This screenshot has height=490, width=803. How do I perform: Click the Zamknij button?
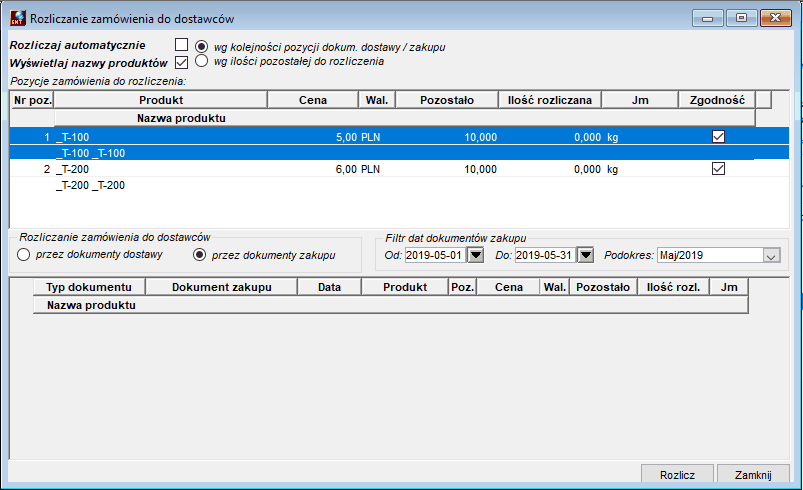(x=753, y=475)
